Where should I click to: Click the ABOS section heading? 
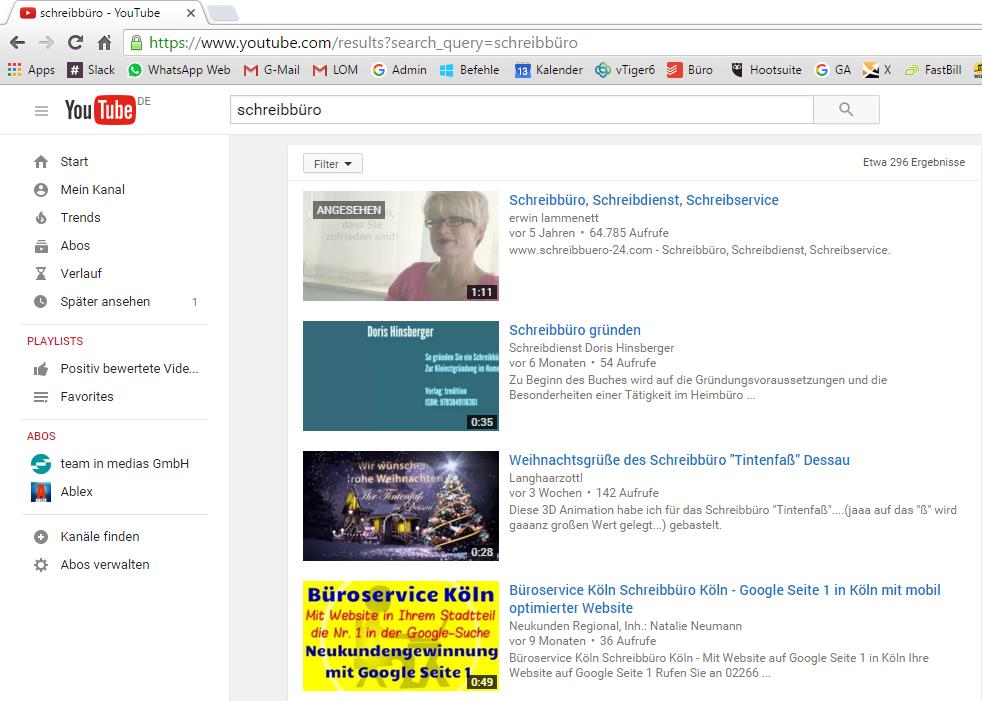pyautogui.click(x=41, y=436)
